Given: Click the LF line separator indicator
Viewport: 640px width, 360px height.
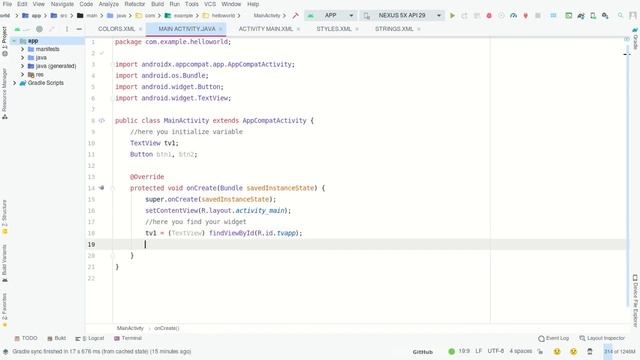Looking at the screenshot, I should [479, 351].
